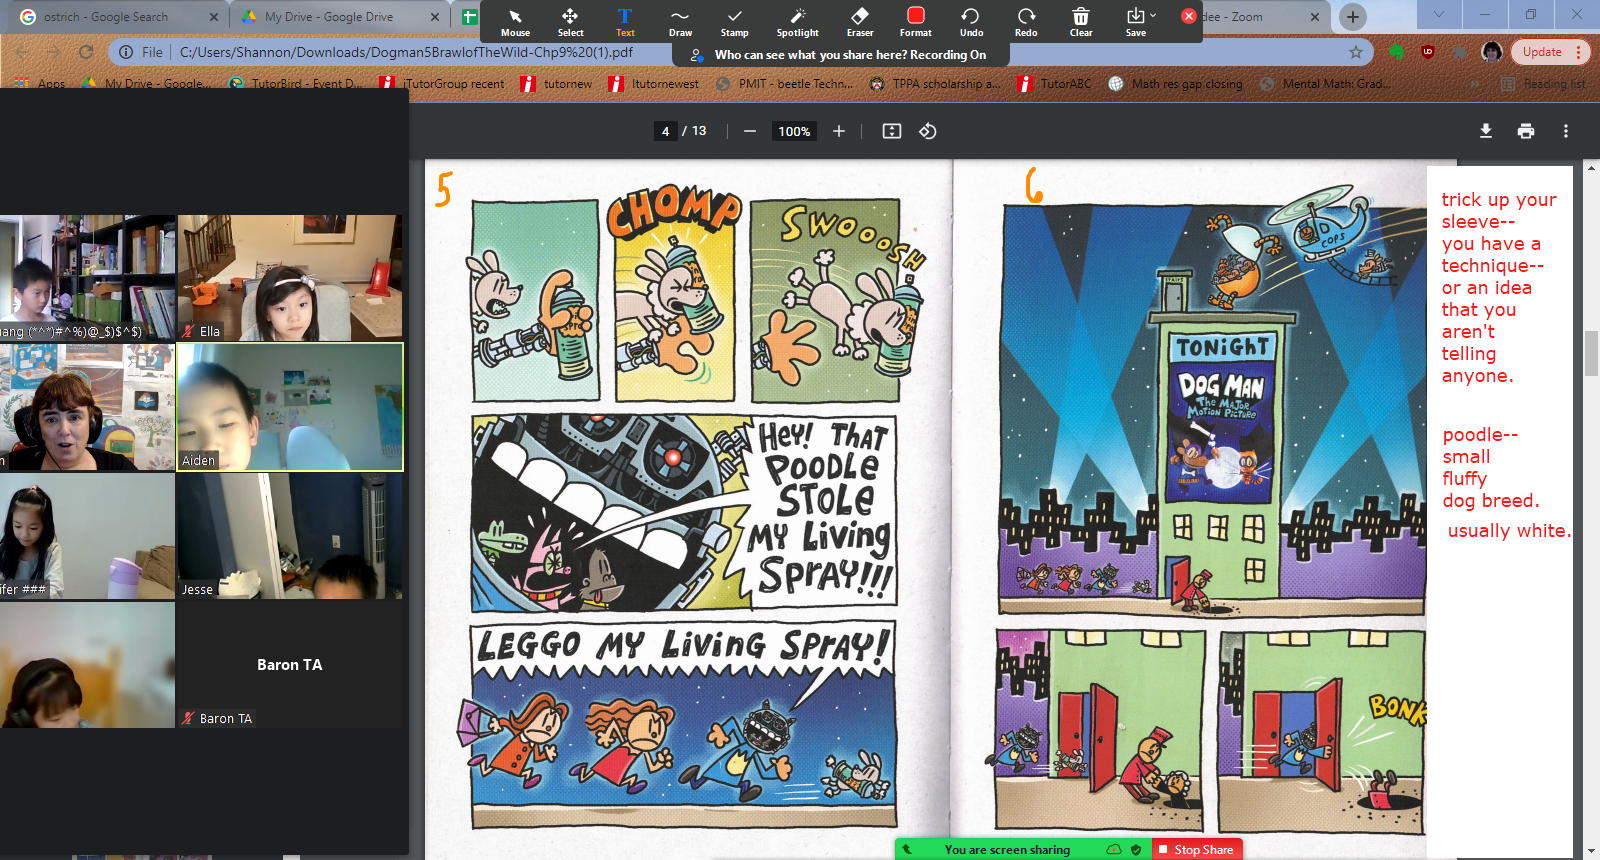Go back to previous page

pos(22,52)
